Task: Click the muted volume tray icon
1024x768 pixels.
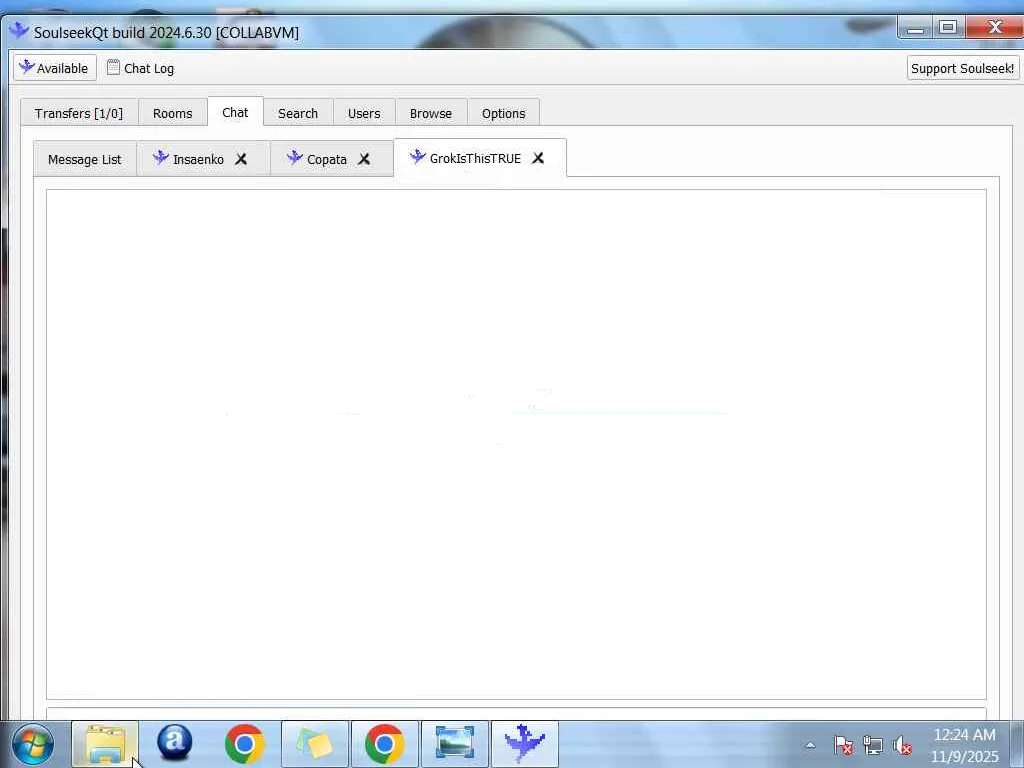Action: (903, 745)
